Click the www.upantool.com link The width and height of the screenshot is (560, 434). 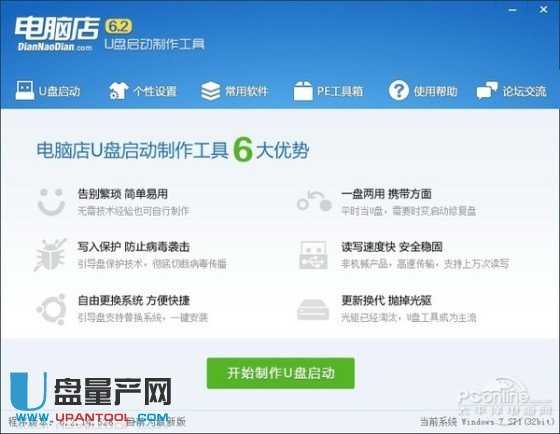point(92,417)
